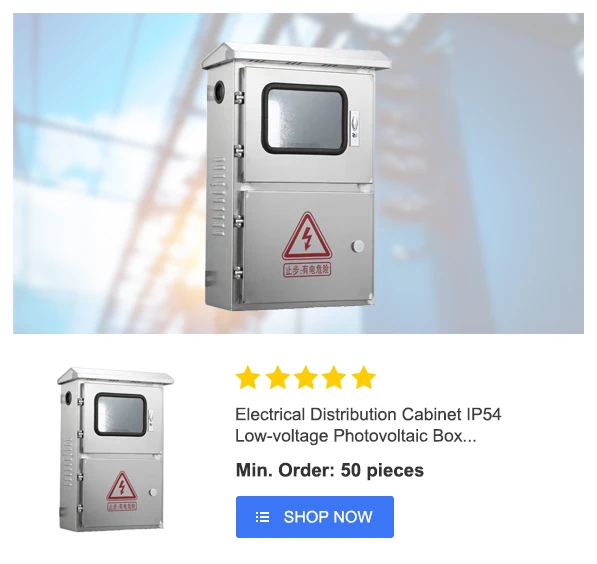Select the fifth yellow rating star
597x564 pixels.
coord(363,377)
